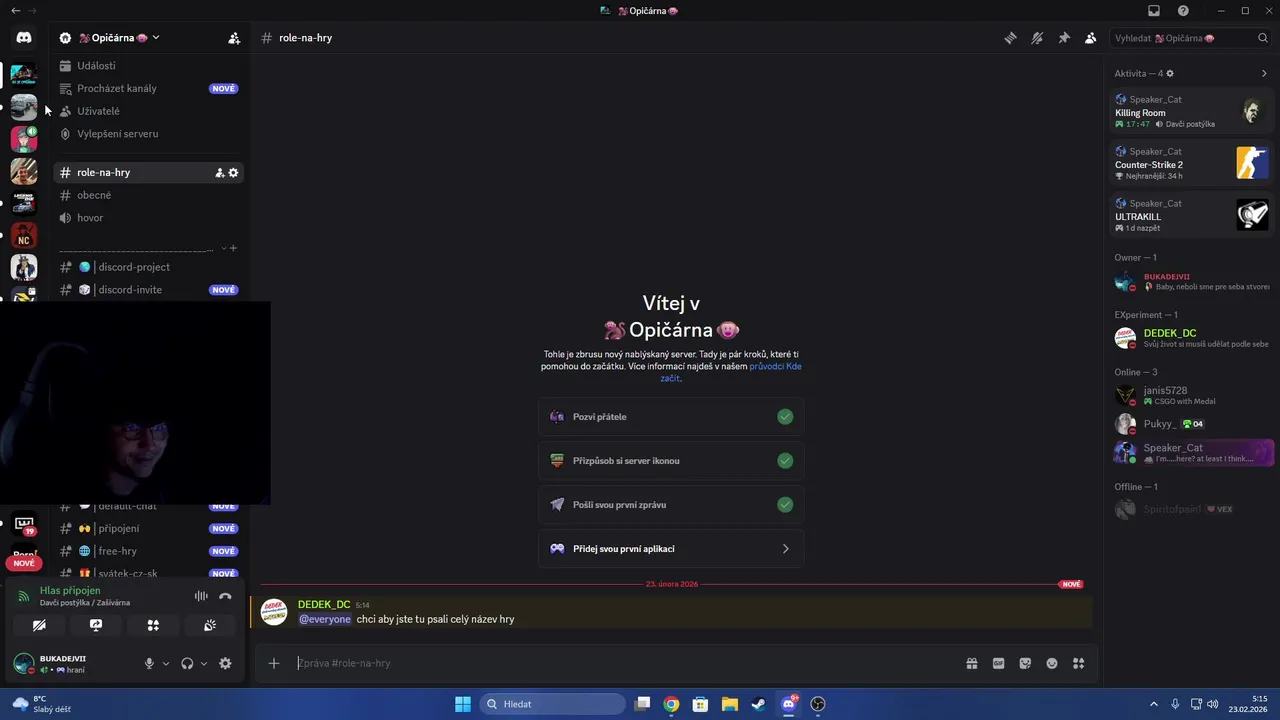Open Uživatelé list
This screenshot has height=720, width=1280.
click(148, 111)
